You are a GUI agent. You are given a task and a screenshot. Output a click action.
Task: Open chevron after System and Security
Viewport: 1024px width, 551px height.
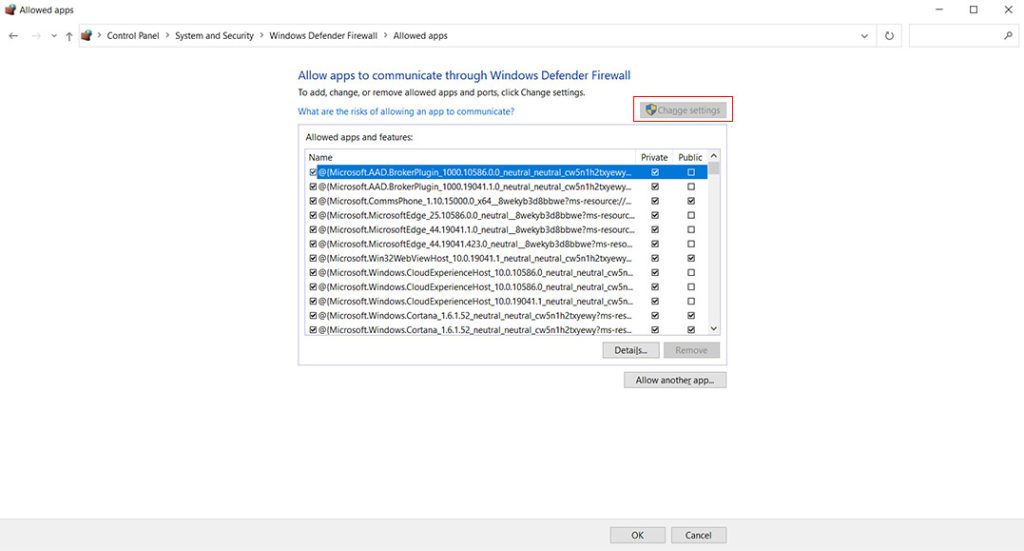pyautogui.click(x=262, y=35)
